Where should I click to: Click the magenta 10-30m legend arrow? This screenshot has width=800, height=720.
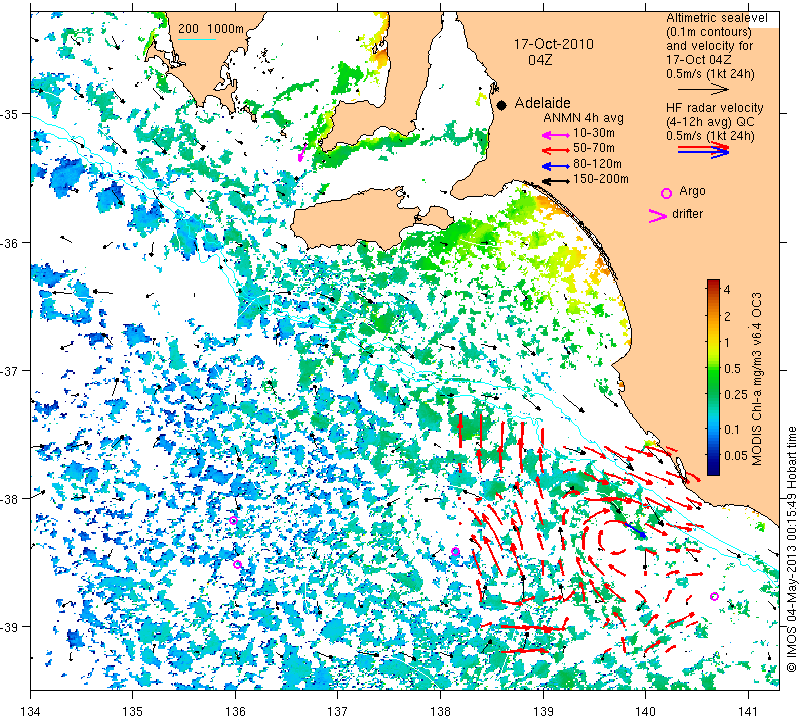tap(556, 136)
